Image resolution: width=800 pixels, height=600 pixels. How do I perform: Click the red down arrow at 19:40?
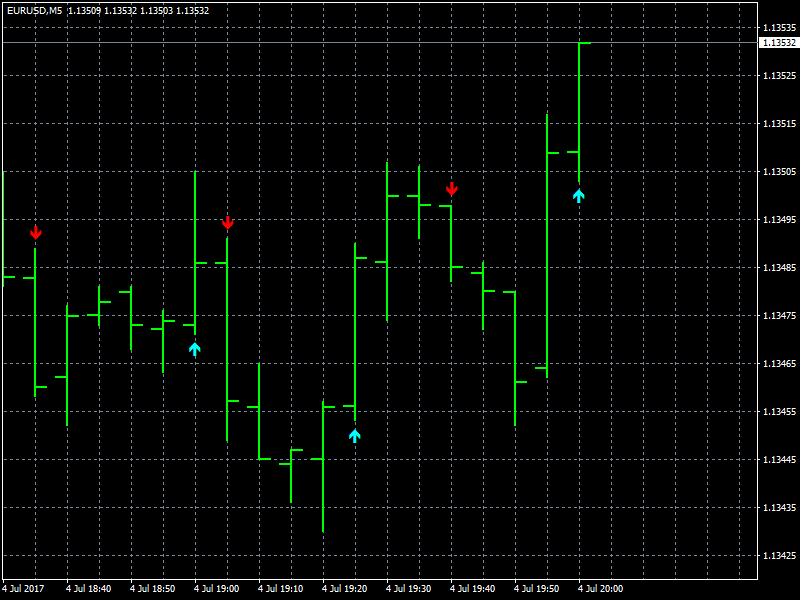pyautogui.click(x=452, y=189)
